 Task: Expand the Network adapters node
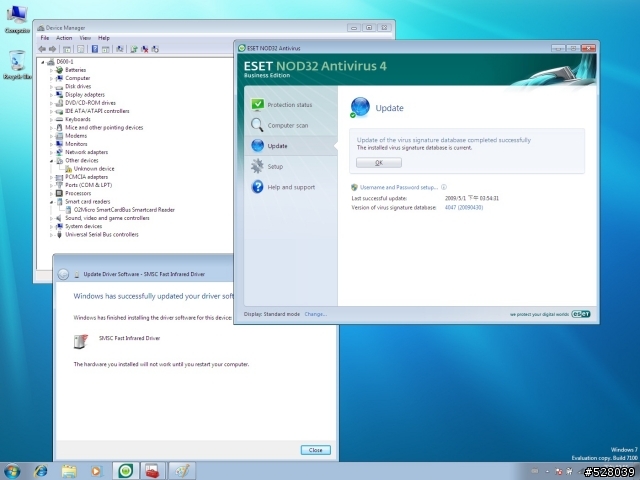51,152
